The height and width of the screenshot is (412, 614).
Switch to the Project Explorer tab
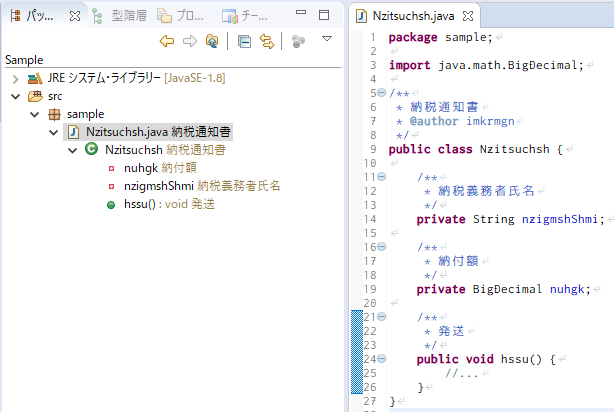pyautogui.click(x=180, y=16)
